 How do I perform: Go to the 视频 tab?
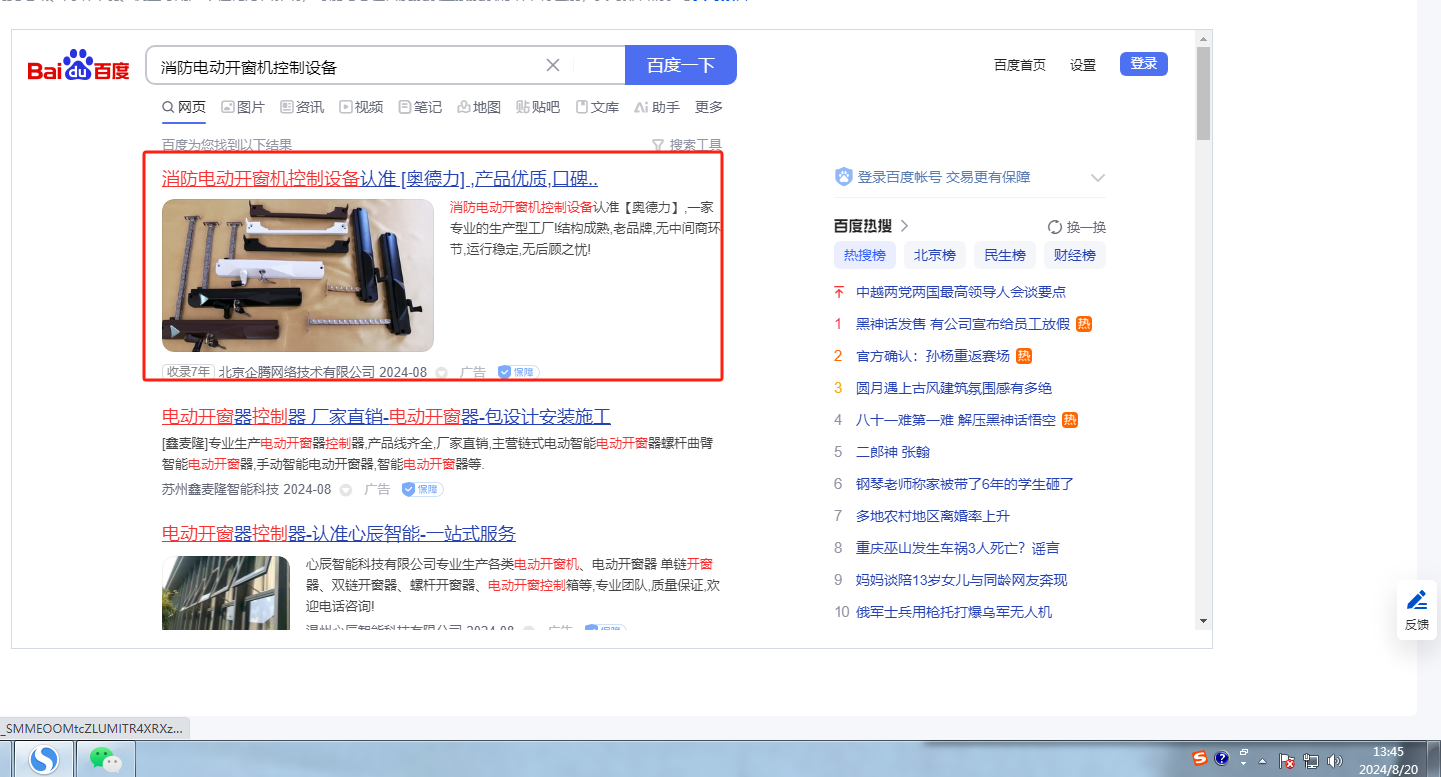[361, 107]
